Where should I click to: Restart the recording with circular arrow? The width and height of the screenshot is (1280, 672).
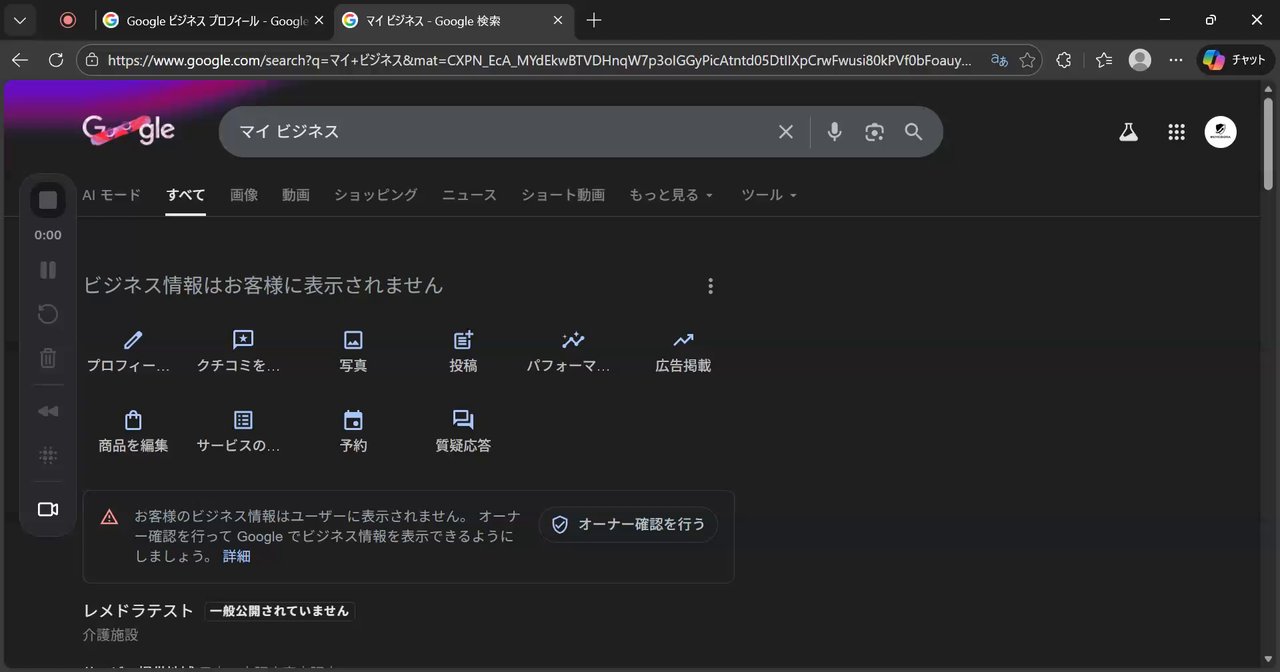48,314
